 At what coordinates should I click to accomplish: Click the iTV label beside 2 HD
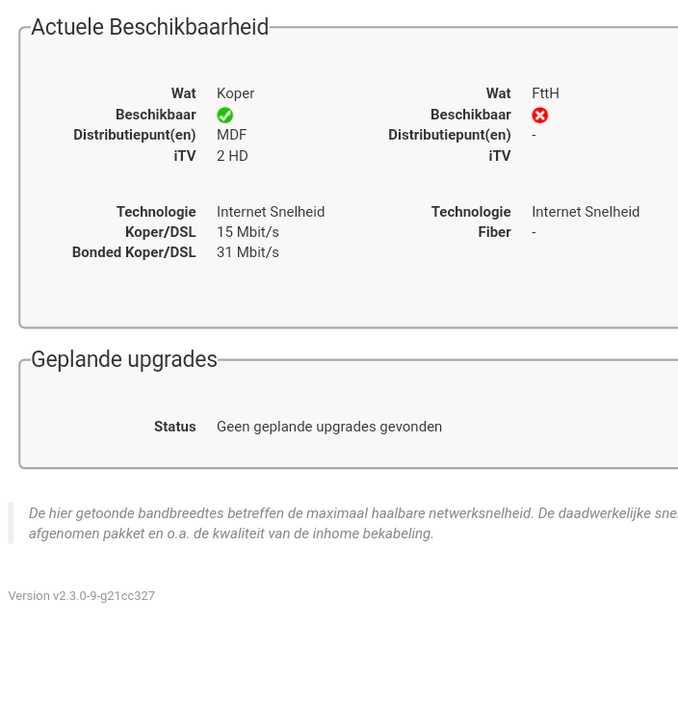[184, 156]
